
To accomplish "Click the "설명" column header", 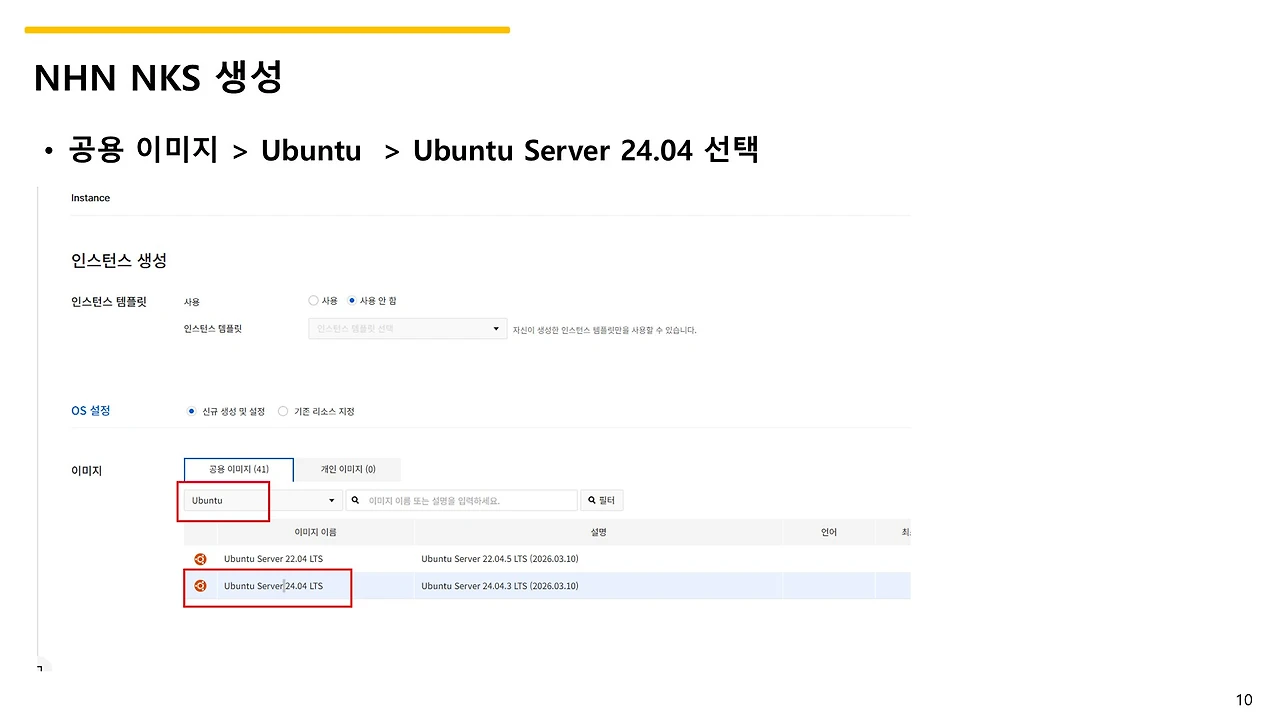I will 598,532.
